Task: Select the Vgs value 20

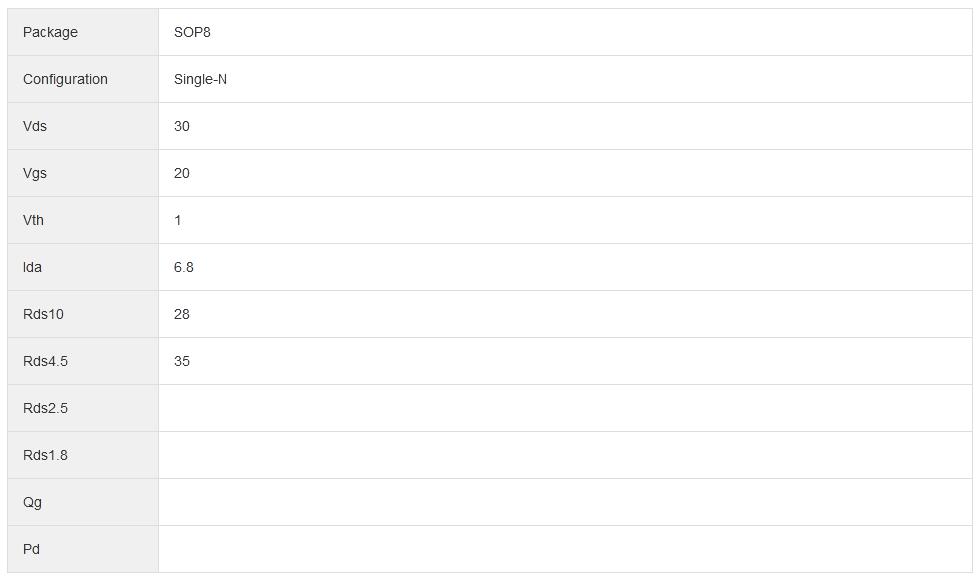Action: coord(182,173)
